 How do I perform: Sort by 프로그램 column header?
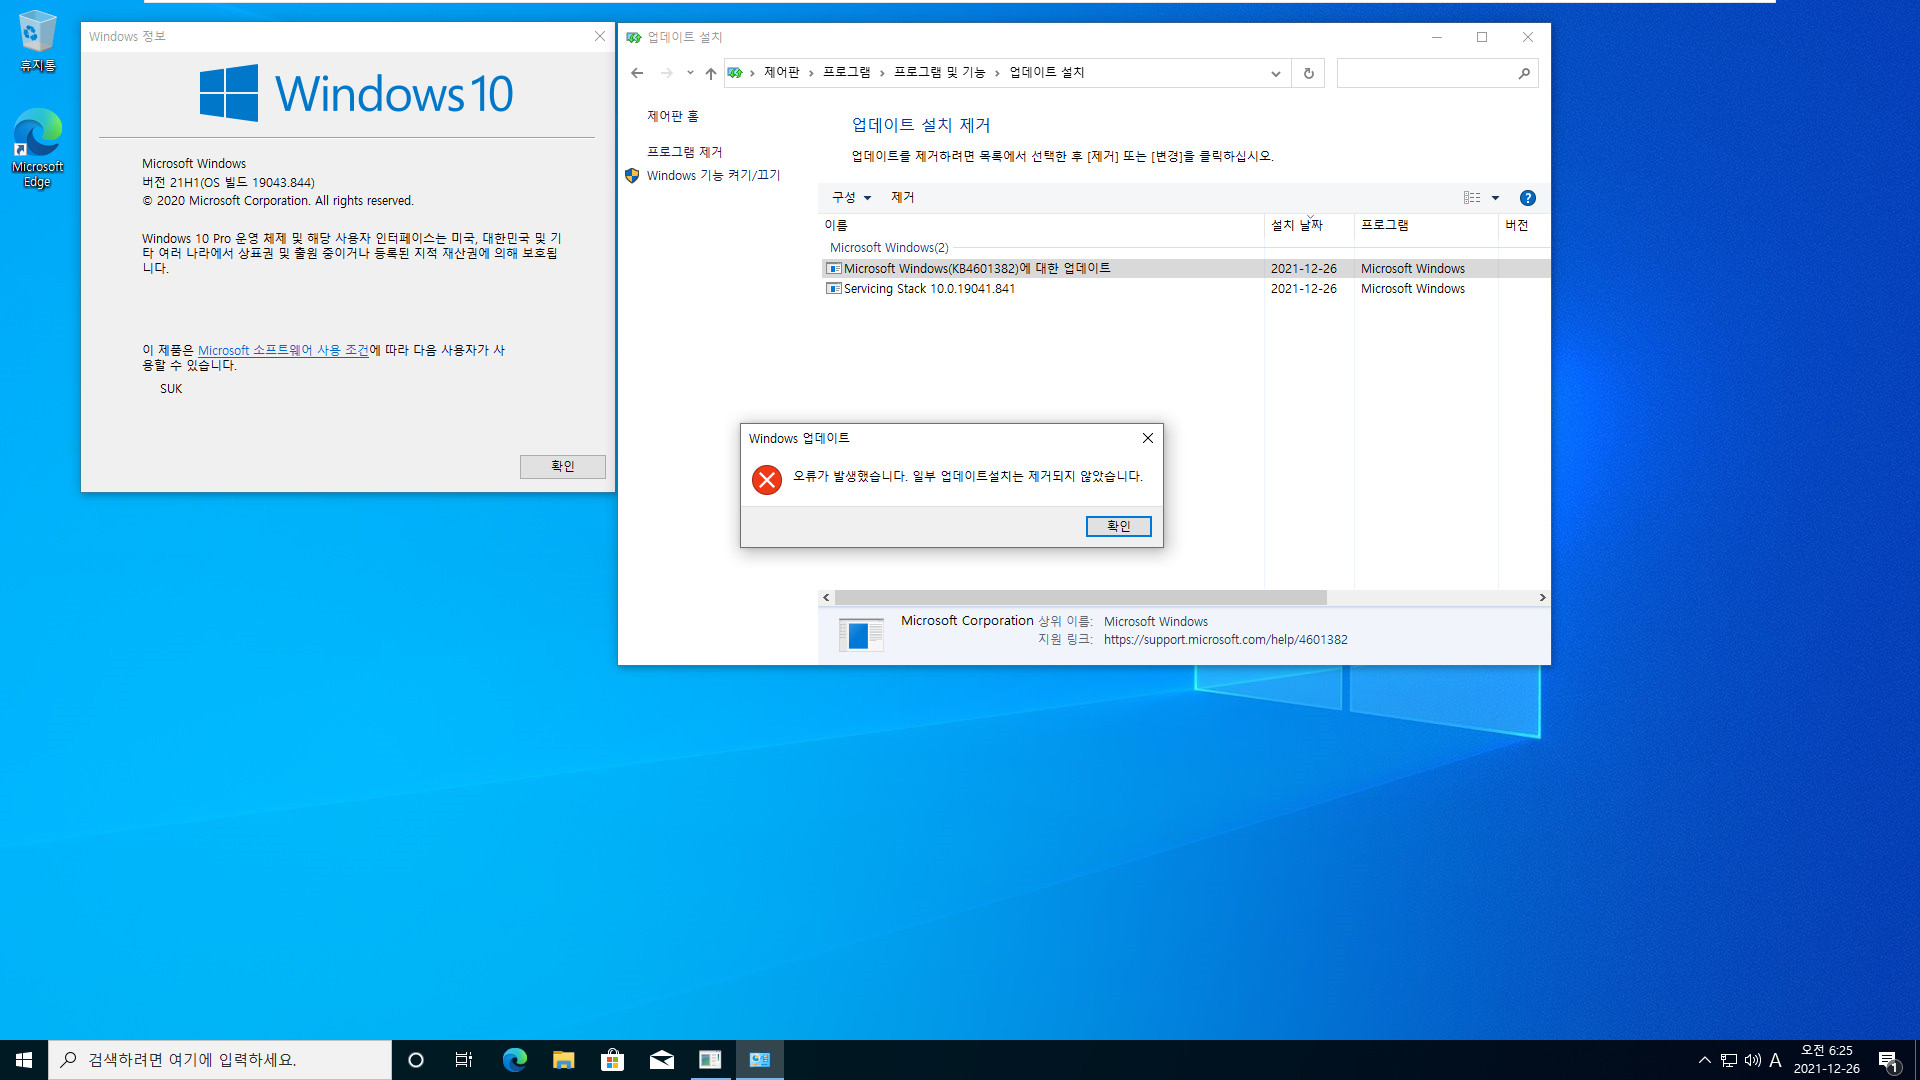(x=1426, y=225)
